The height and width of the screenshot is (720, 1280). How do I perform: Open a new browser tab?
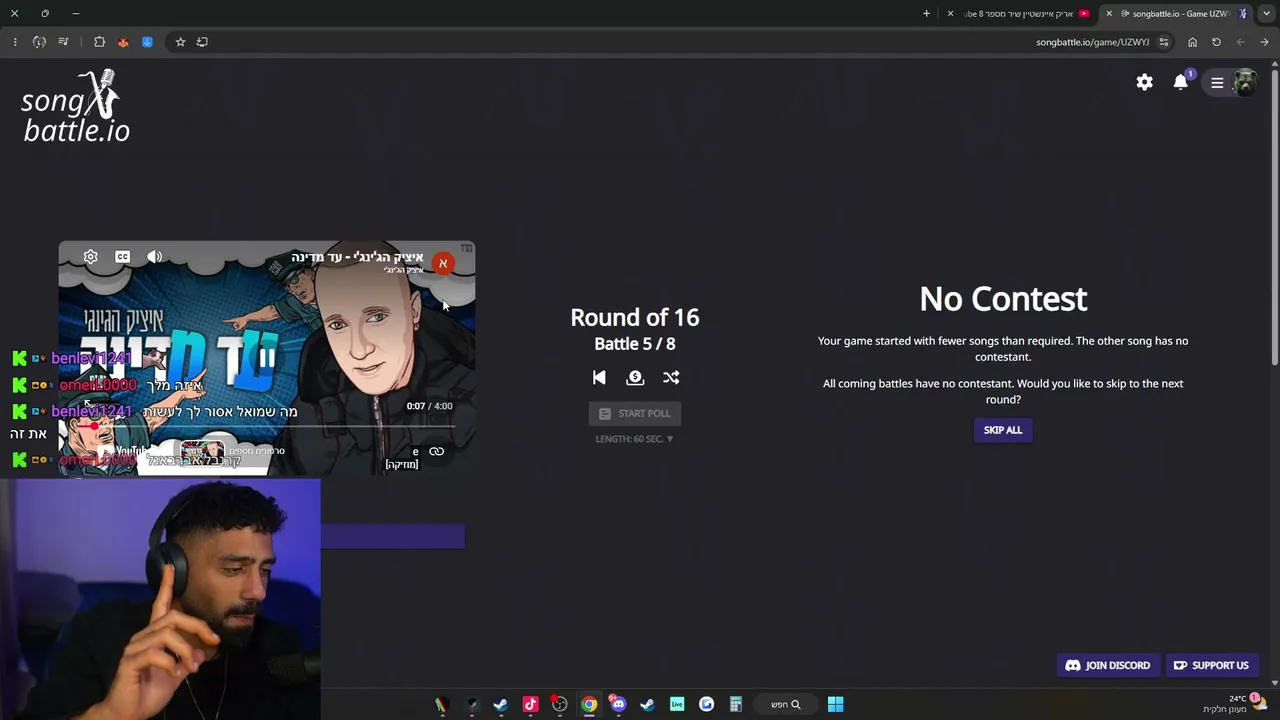pyautogui.click(x=926, y=14)
